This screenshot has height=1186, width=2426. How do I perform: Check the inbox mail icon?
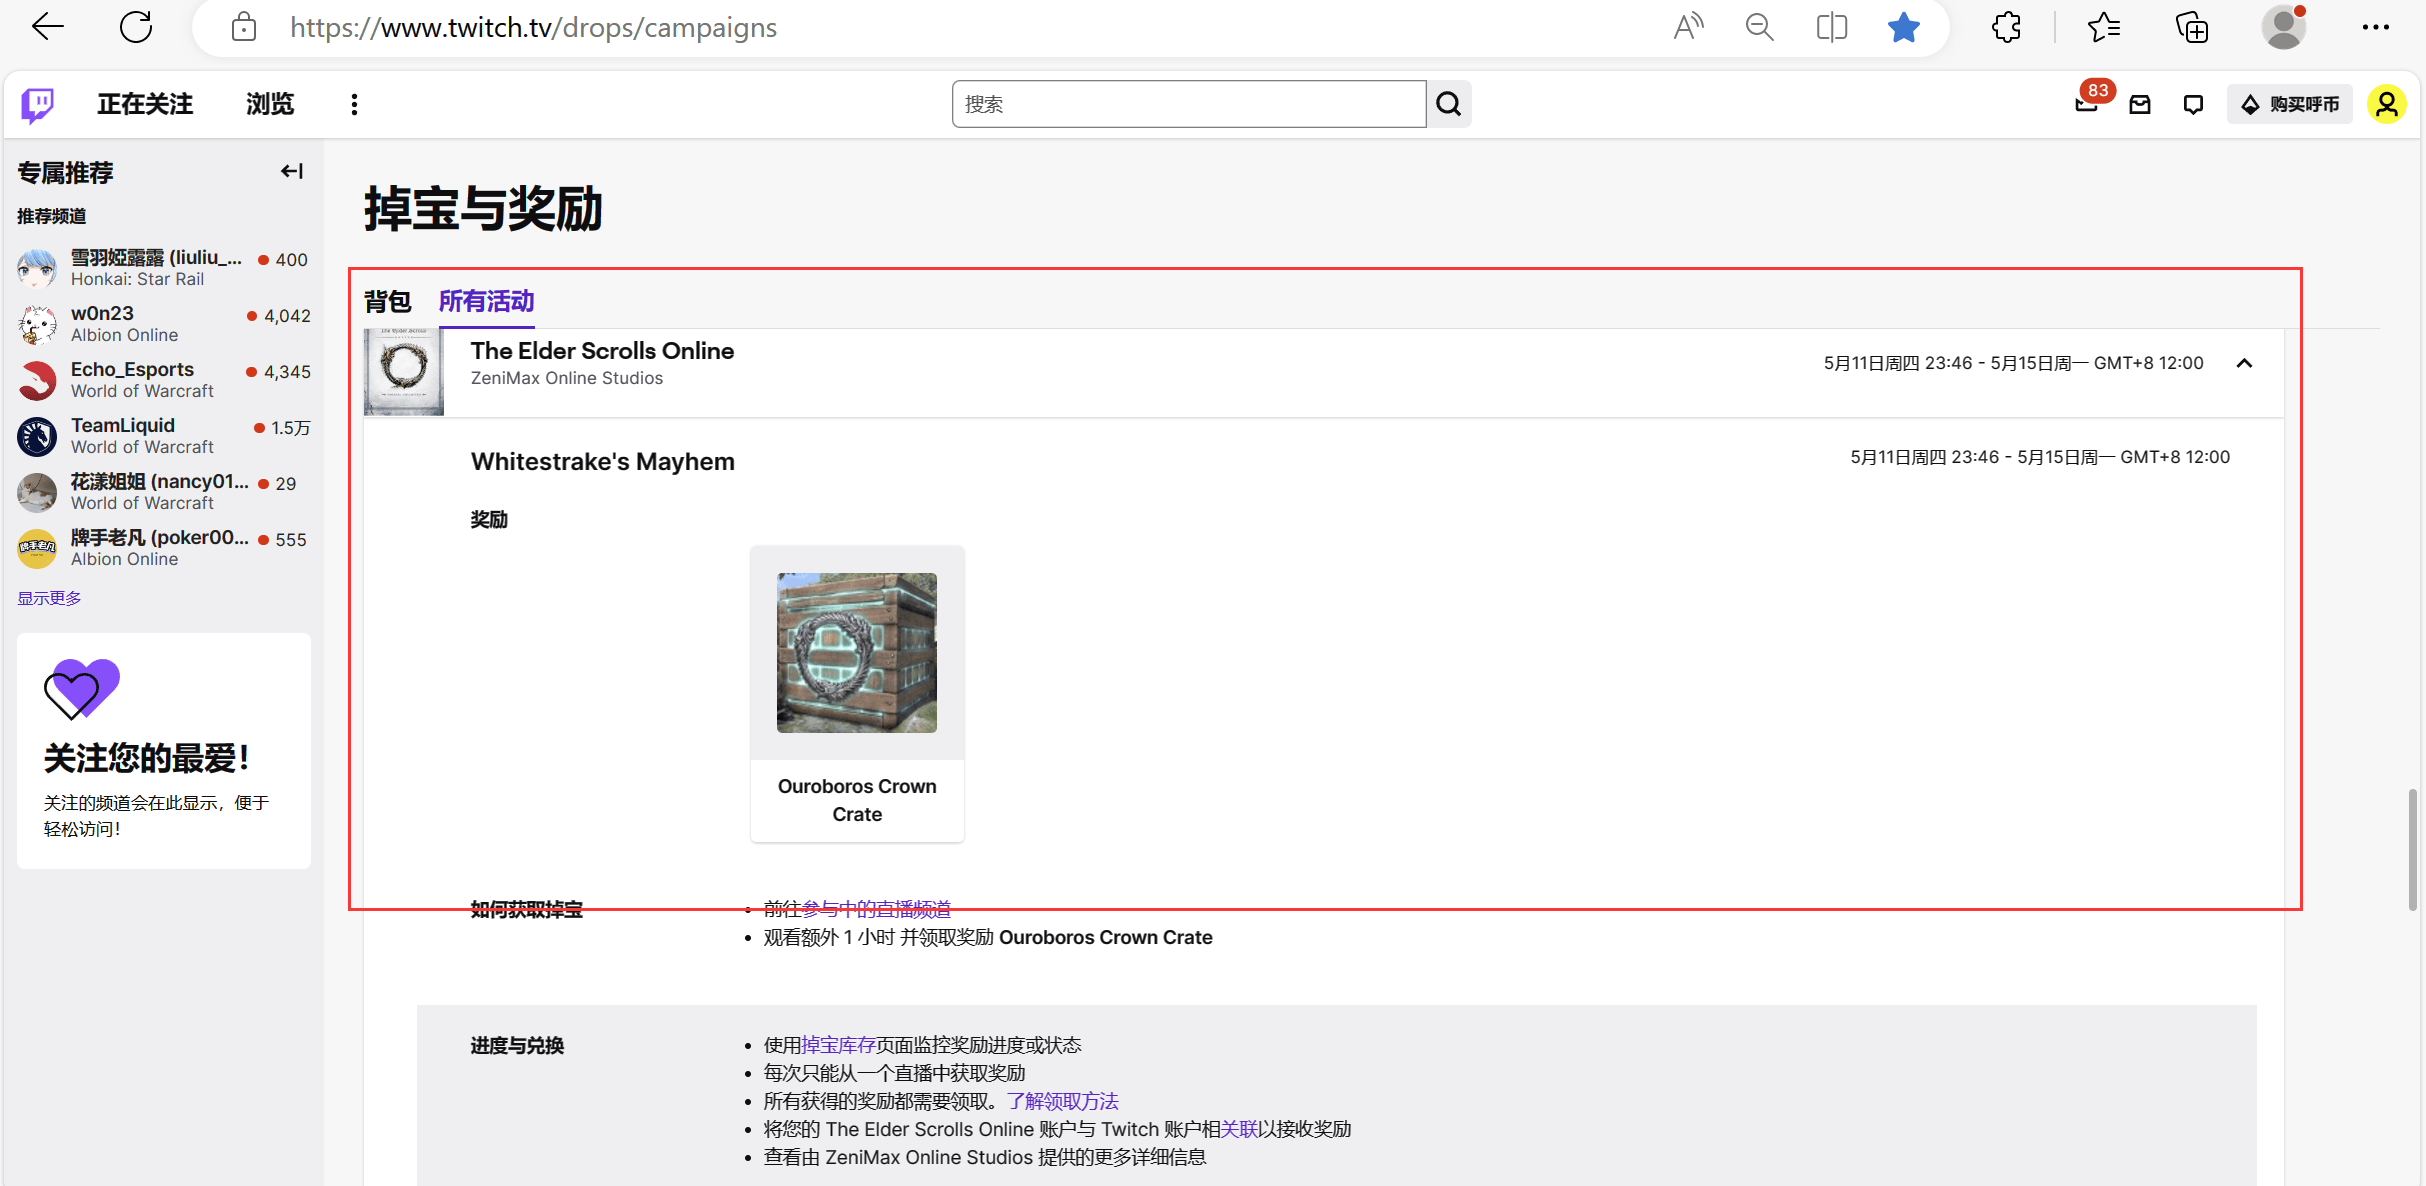[x=2140, y=104]
